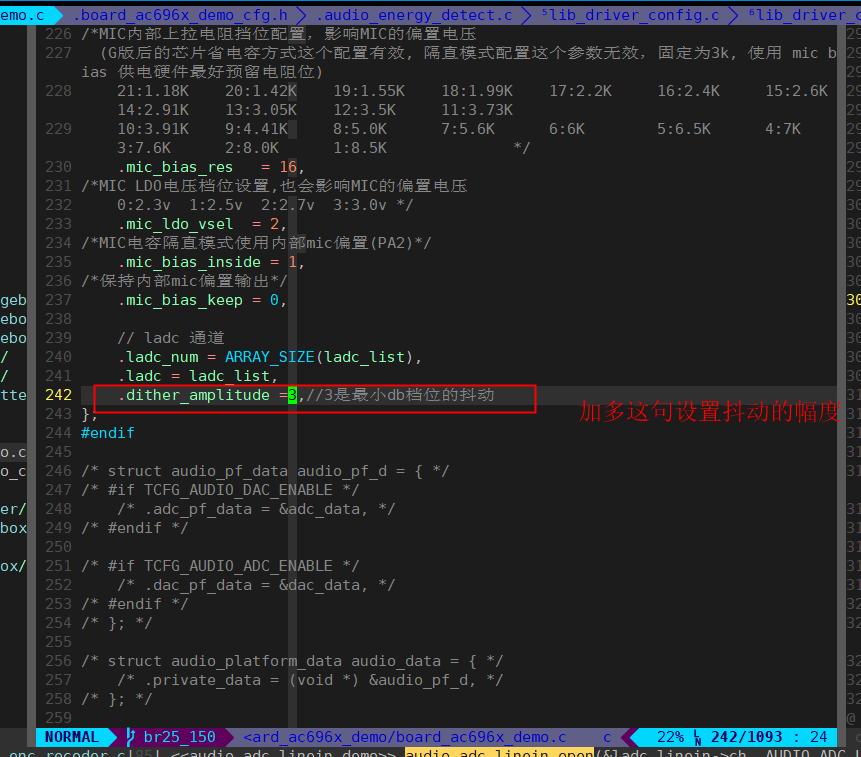This screenshot has height=757, width=861.
Task: Click the file path board_ac696x_demo.c in statusline
Action: (x=405, y=737)
